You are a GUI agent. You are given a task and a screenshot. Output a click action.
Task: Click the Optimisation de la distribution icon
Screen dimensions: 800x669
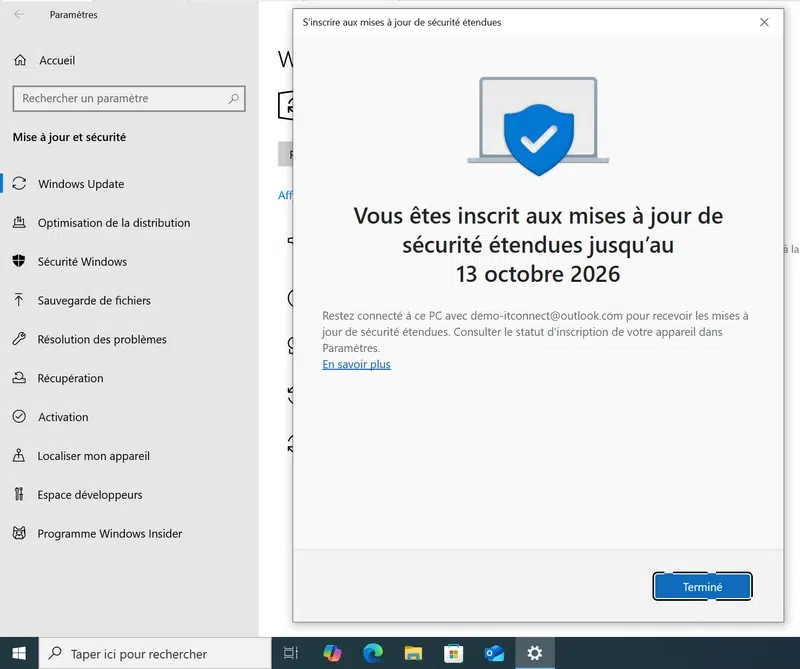pos(19,222)
